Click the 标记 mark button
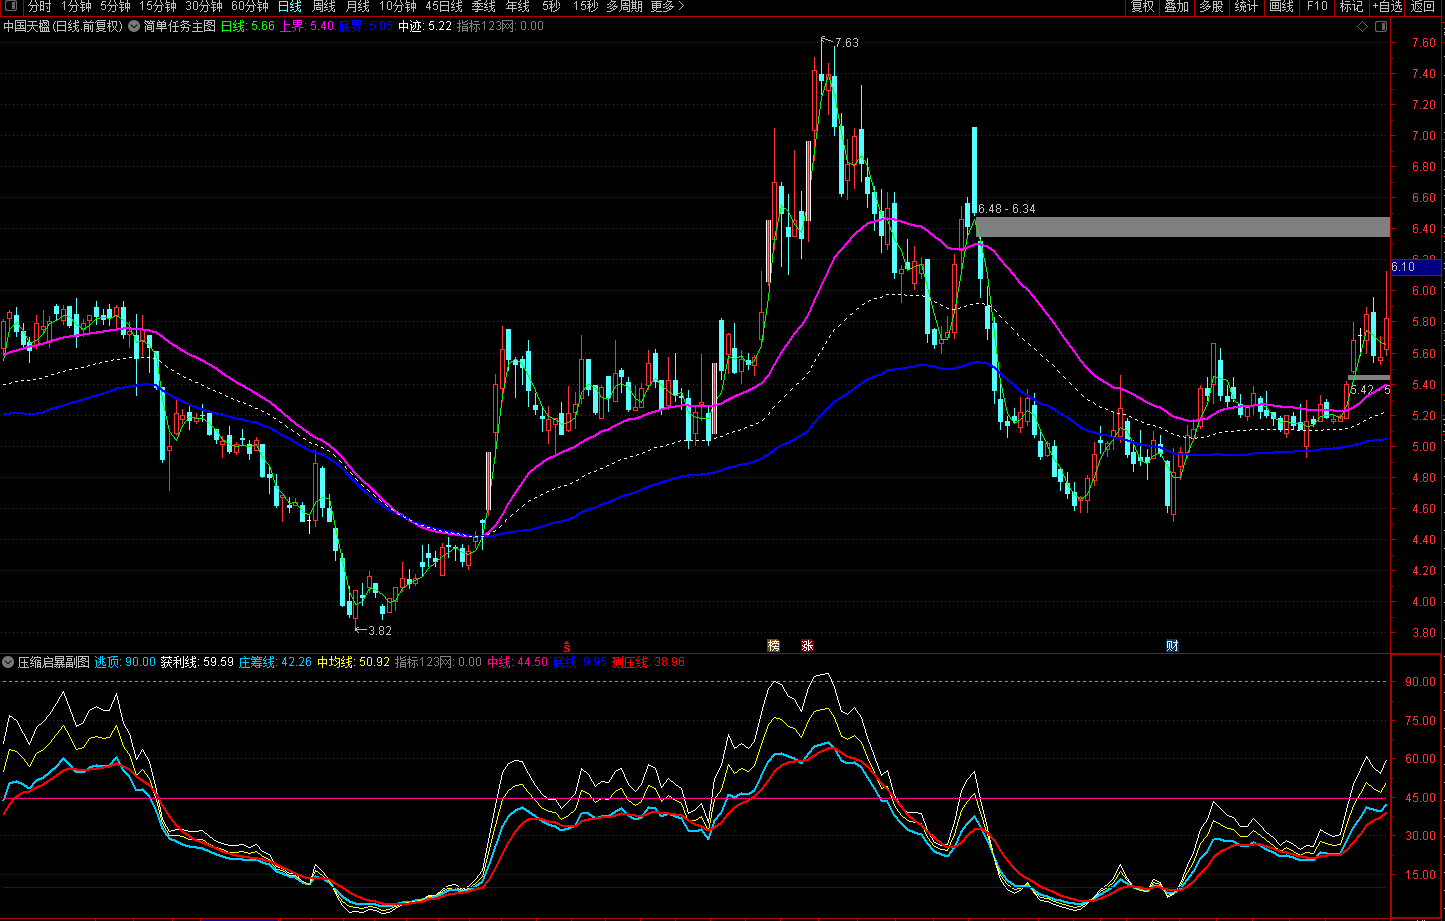Screen dimensions: 1445x921 (x=1351, y=6)
